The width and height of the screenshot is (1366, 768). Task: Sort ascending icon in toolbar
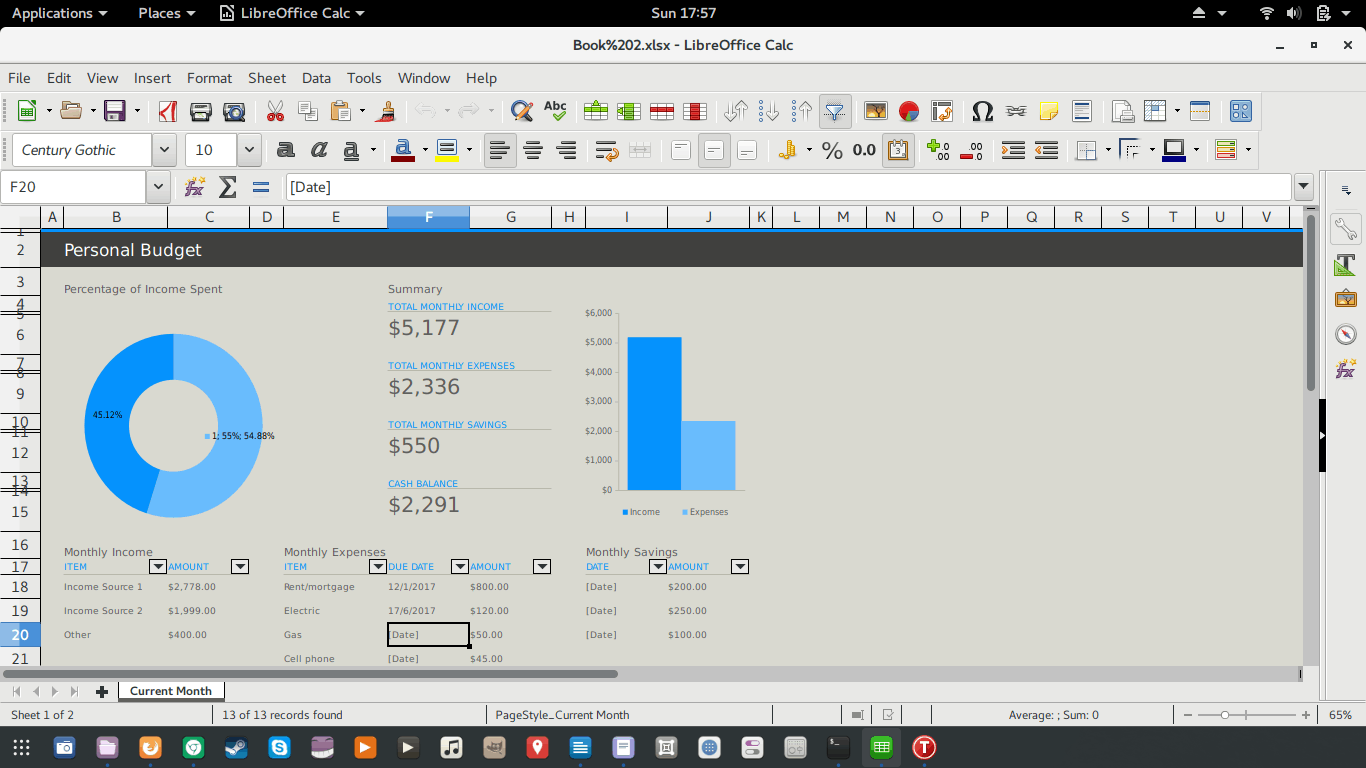click(x=769, y=111)
